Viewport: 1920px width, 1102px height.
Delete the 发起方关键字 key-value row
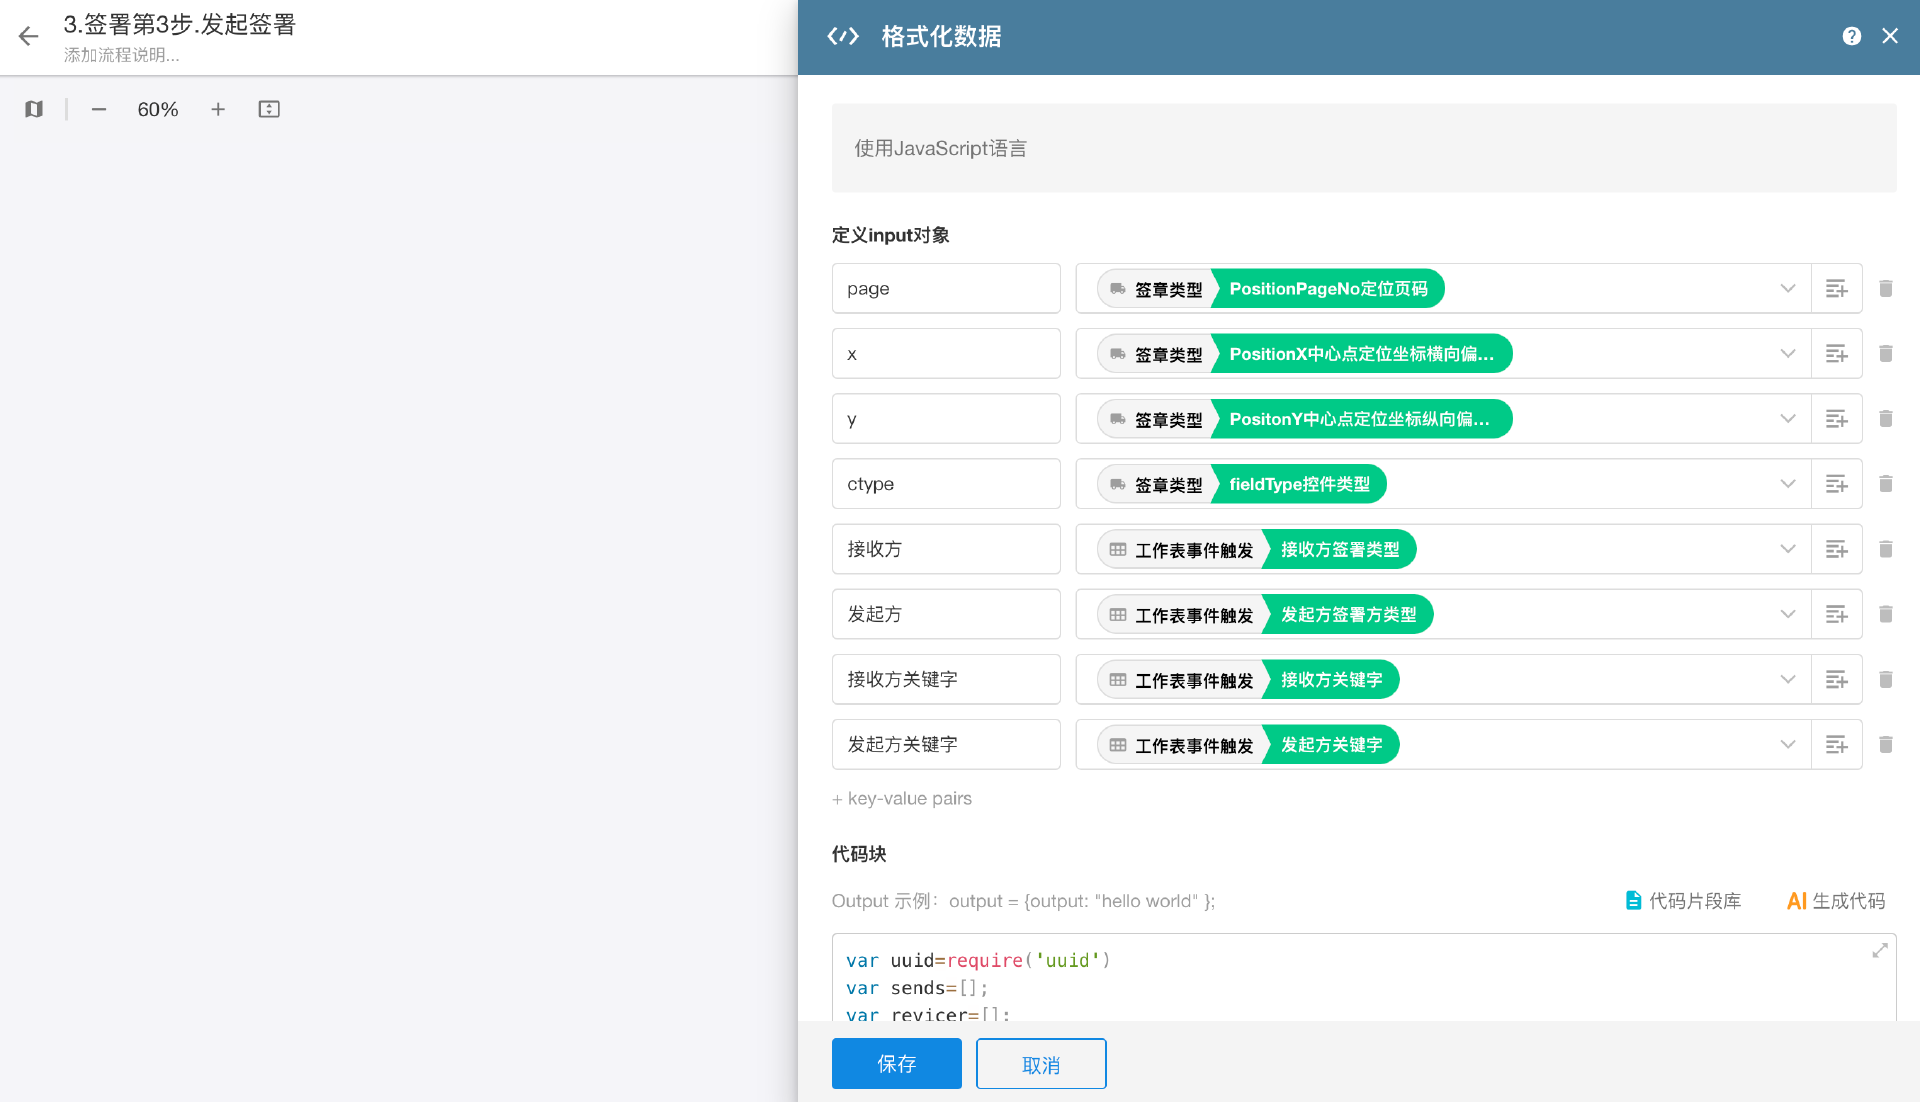pyautogui.click(x=1886, y=745)
